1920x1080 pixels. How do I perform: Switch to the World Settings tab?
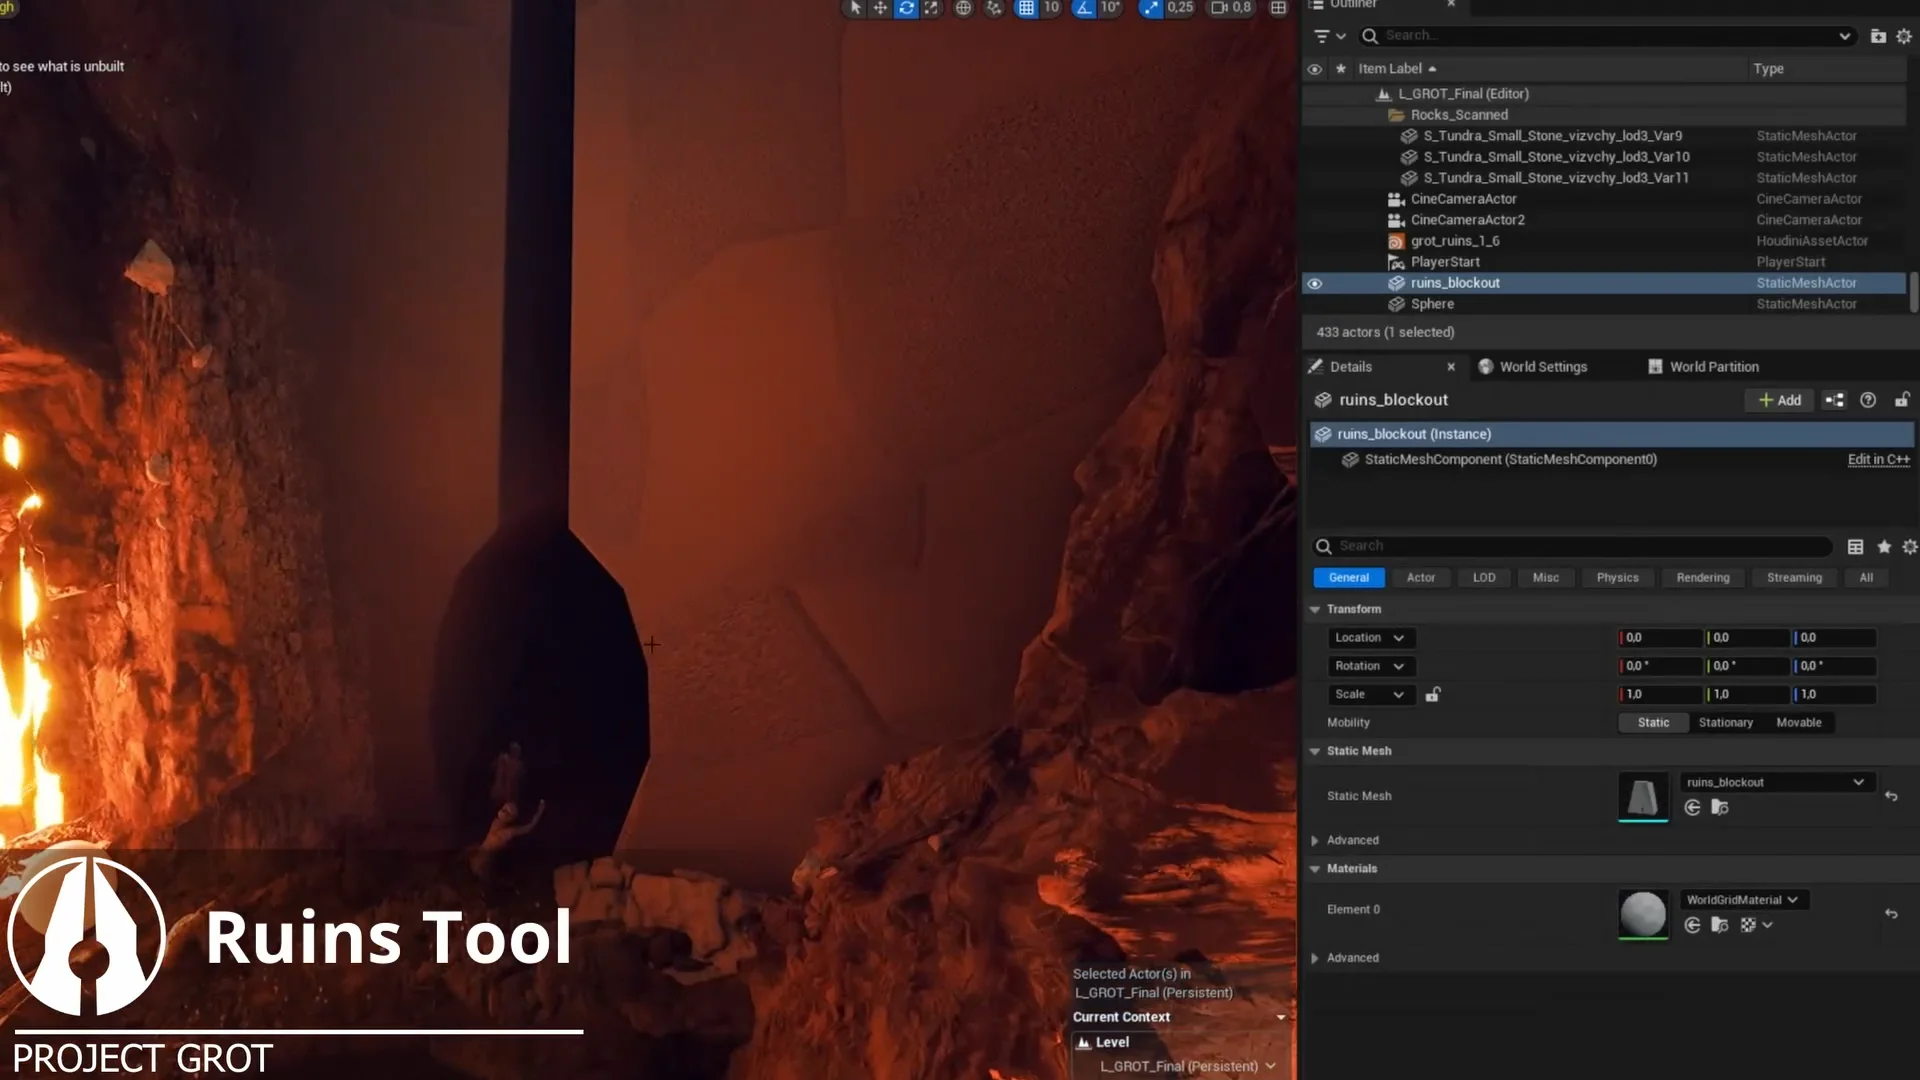click(1543, 367)
